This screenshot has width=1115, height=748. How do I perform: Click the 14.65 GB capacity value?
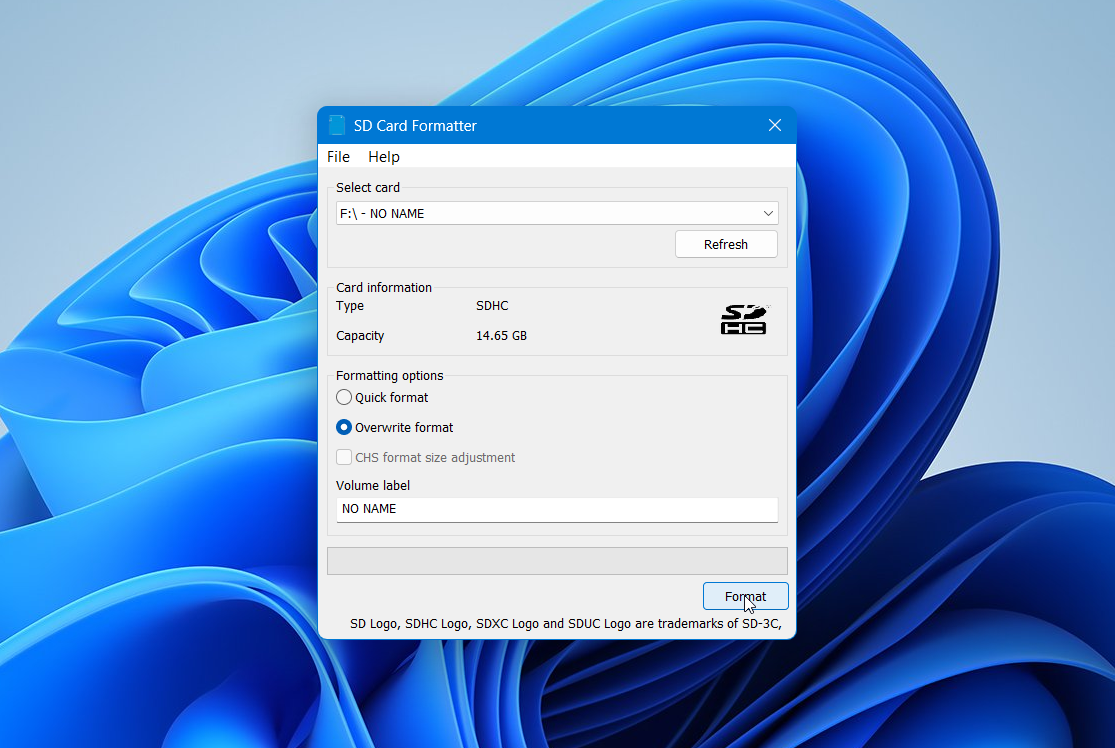pos(501,336)
